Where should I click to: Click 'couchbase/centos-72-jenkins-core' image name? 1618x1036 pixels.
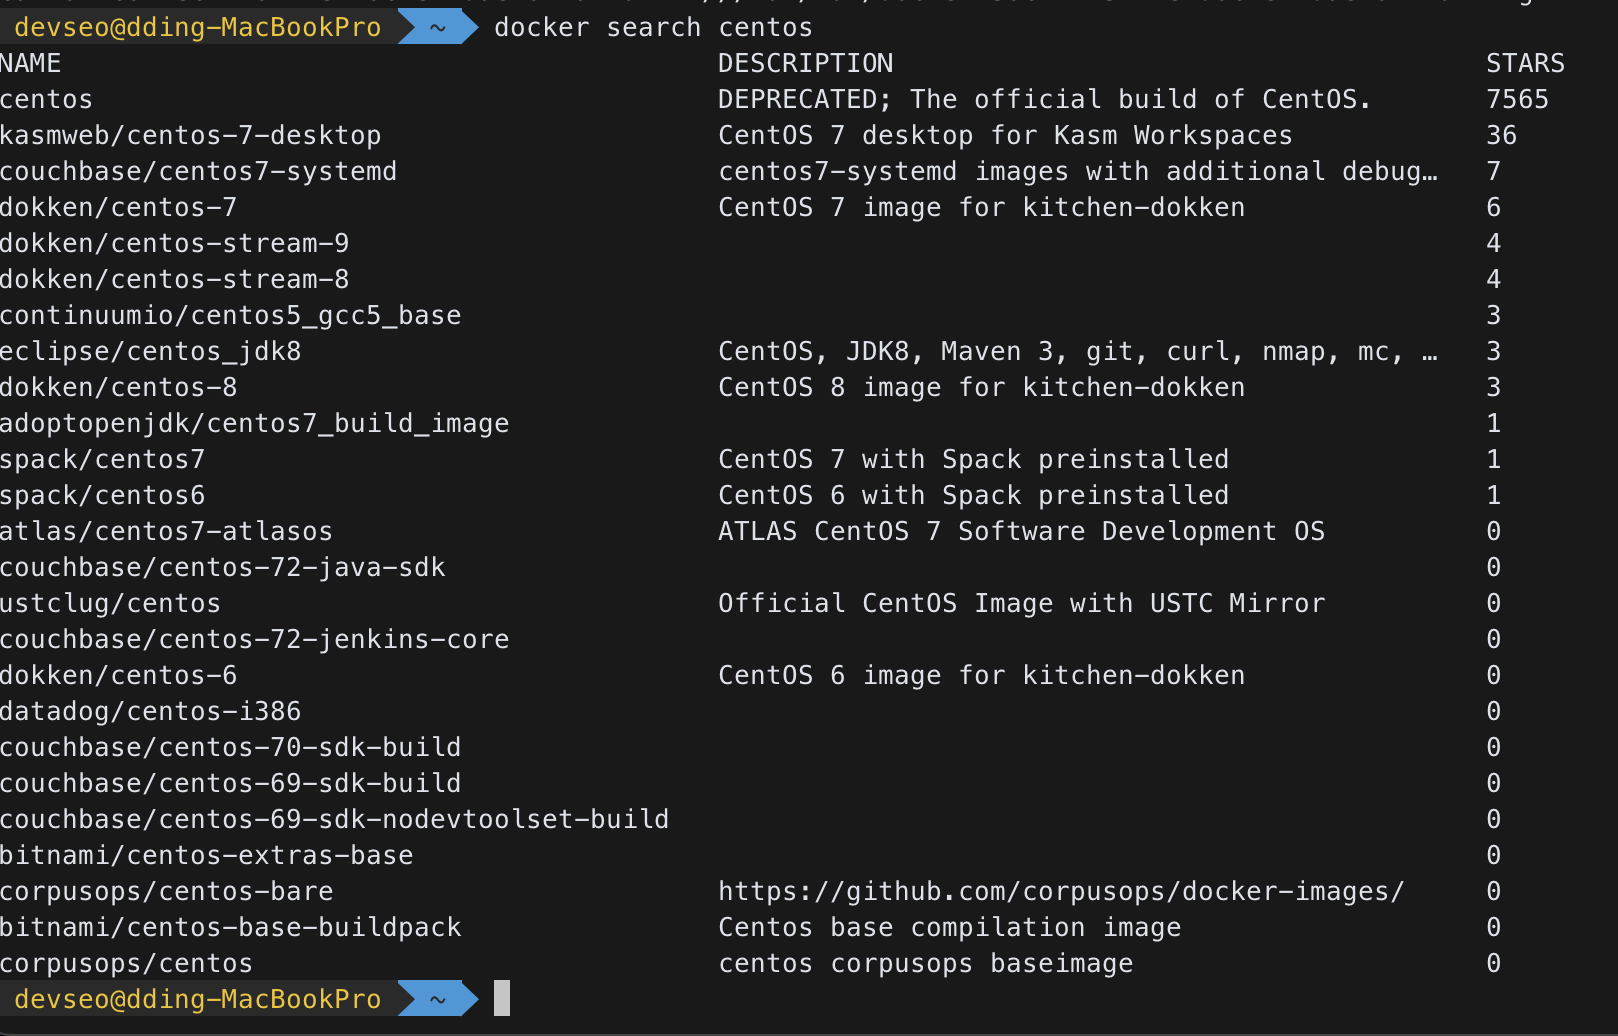(x=254, y=640)
